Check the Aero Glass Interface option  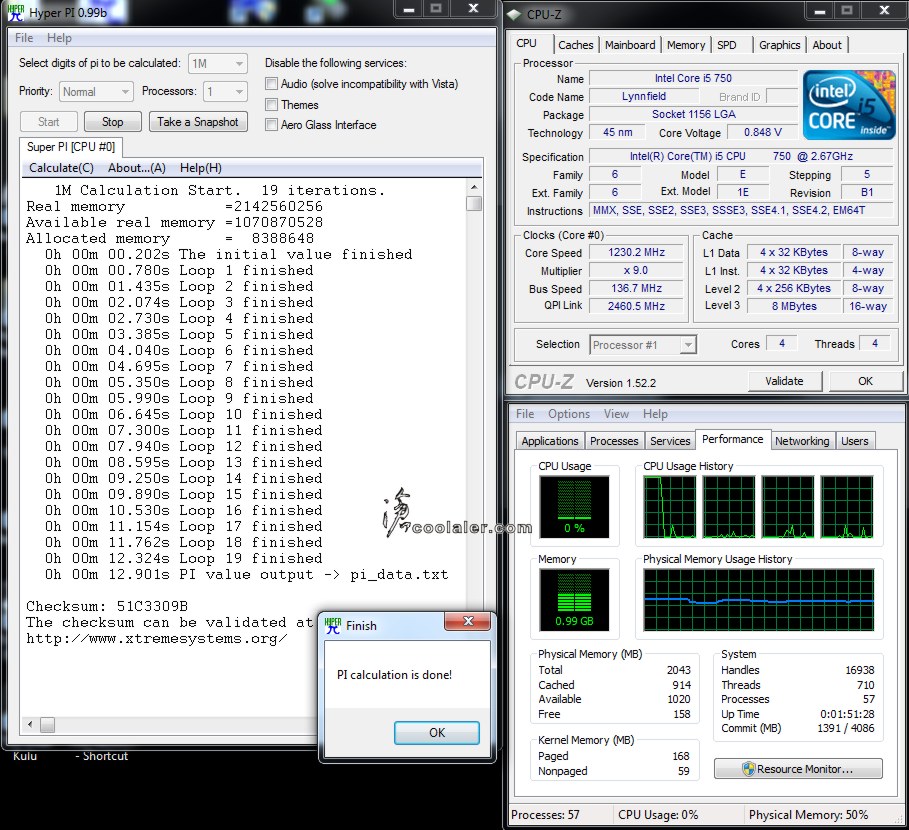271,125
